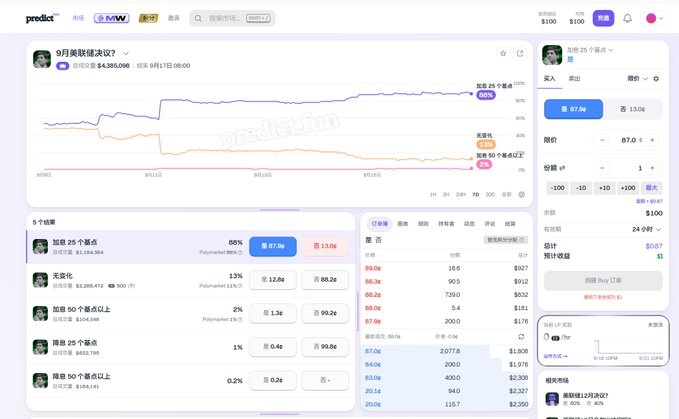679x419 pixels.
Task: Click the create Buy order button
Action: tap(603, 280)
